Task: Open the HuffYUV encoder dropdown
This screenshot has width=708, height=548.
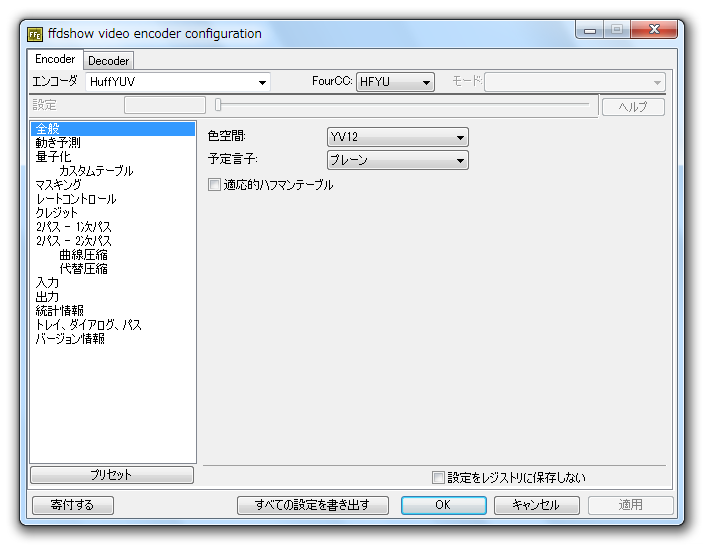Action: click(177, 82)
